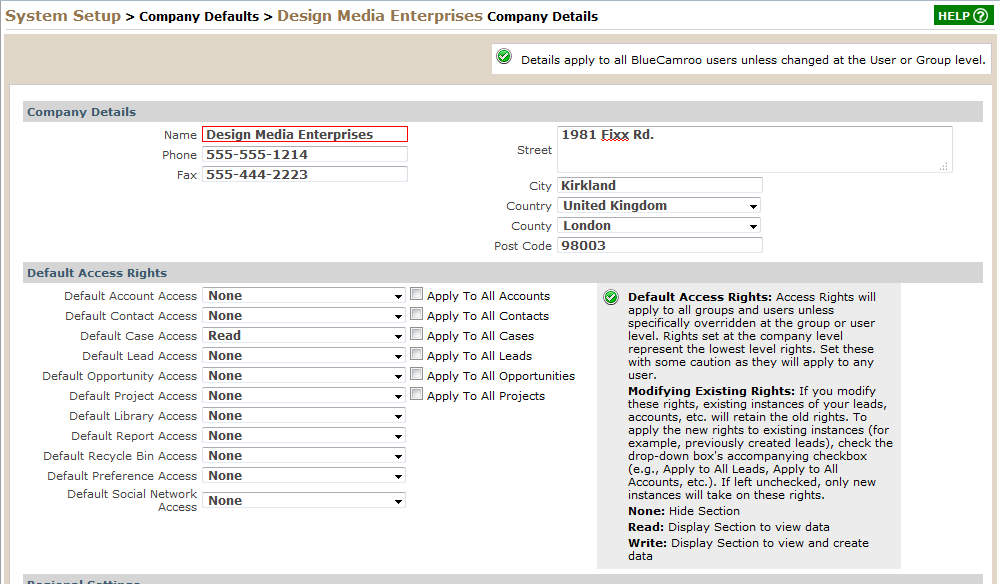Screen dimensions: 1000x584
Task: Open the Default Recycle Bin Access dropdown
Action: point(304,456)
